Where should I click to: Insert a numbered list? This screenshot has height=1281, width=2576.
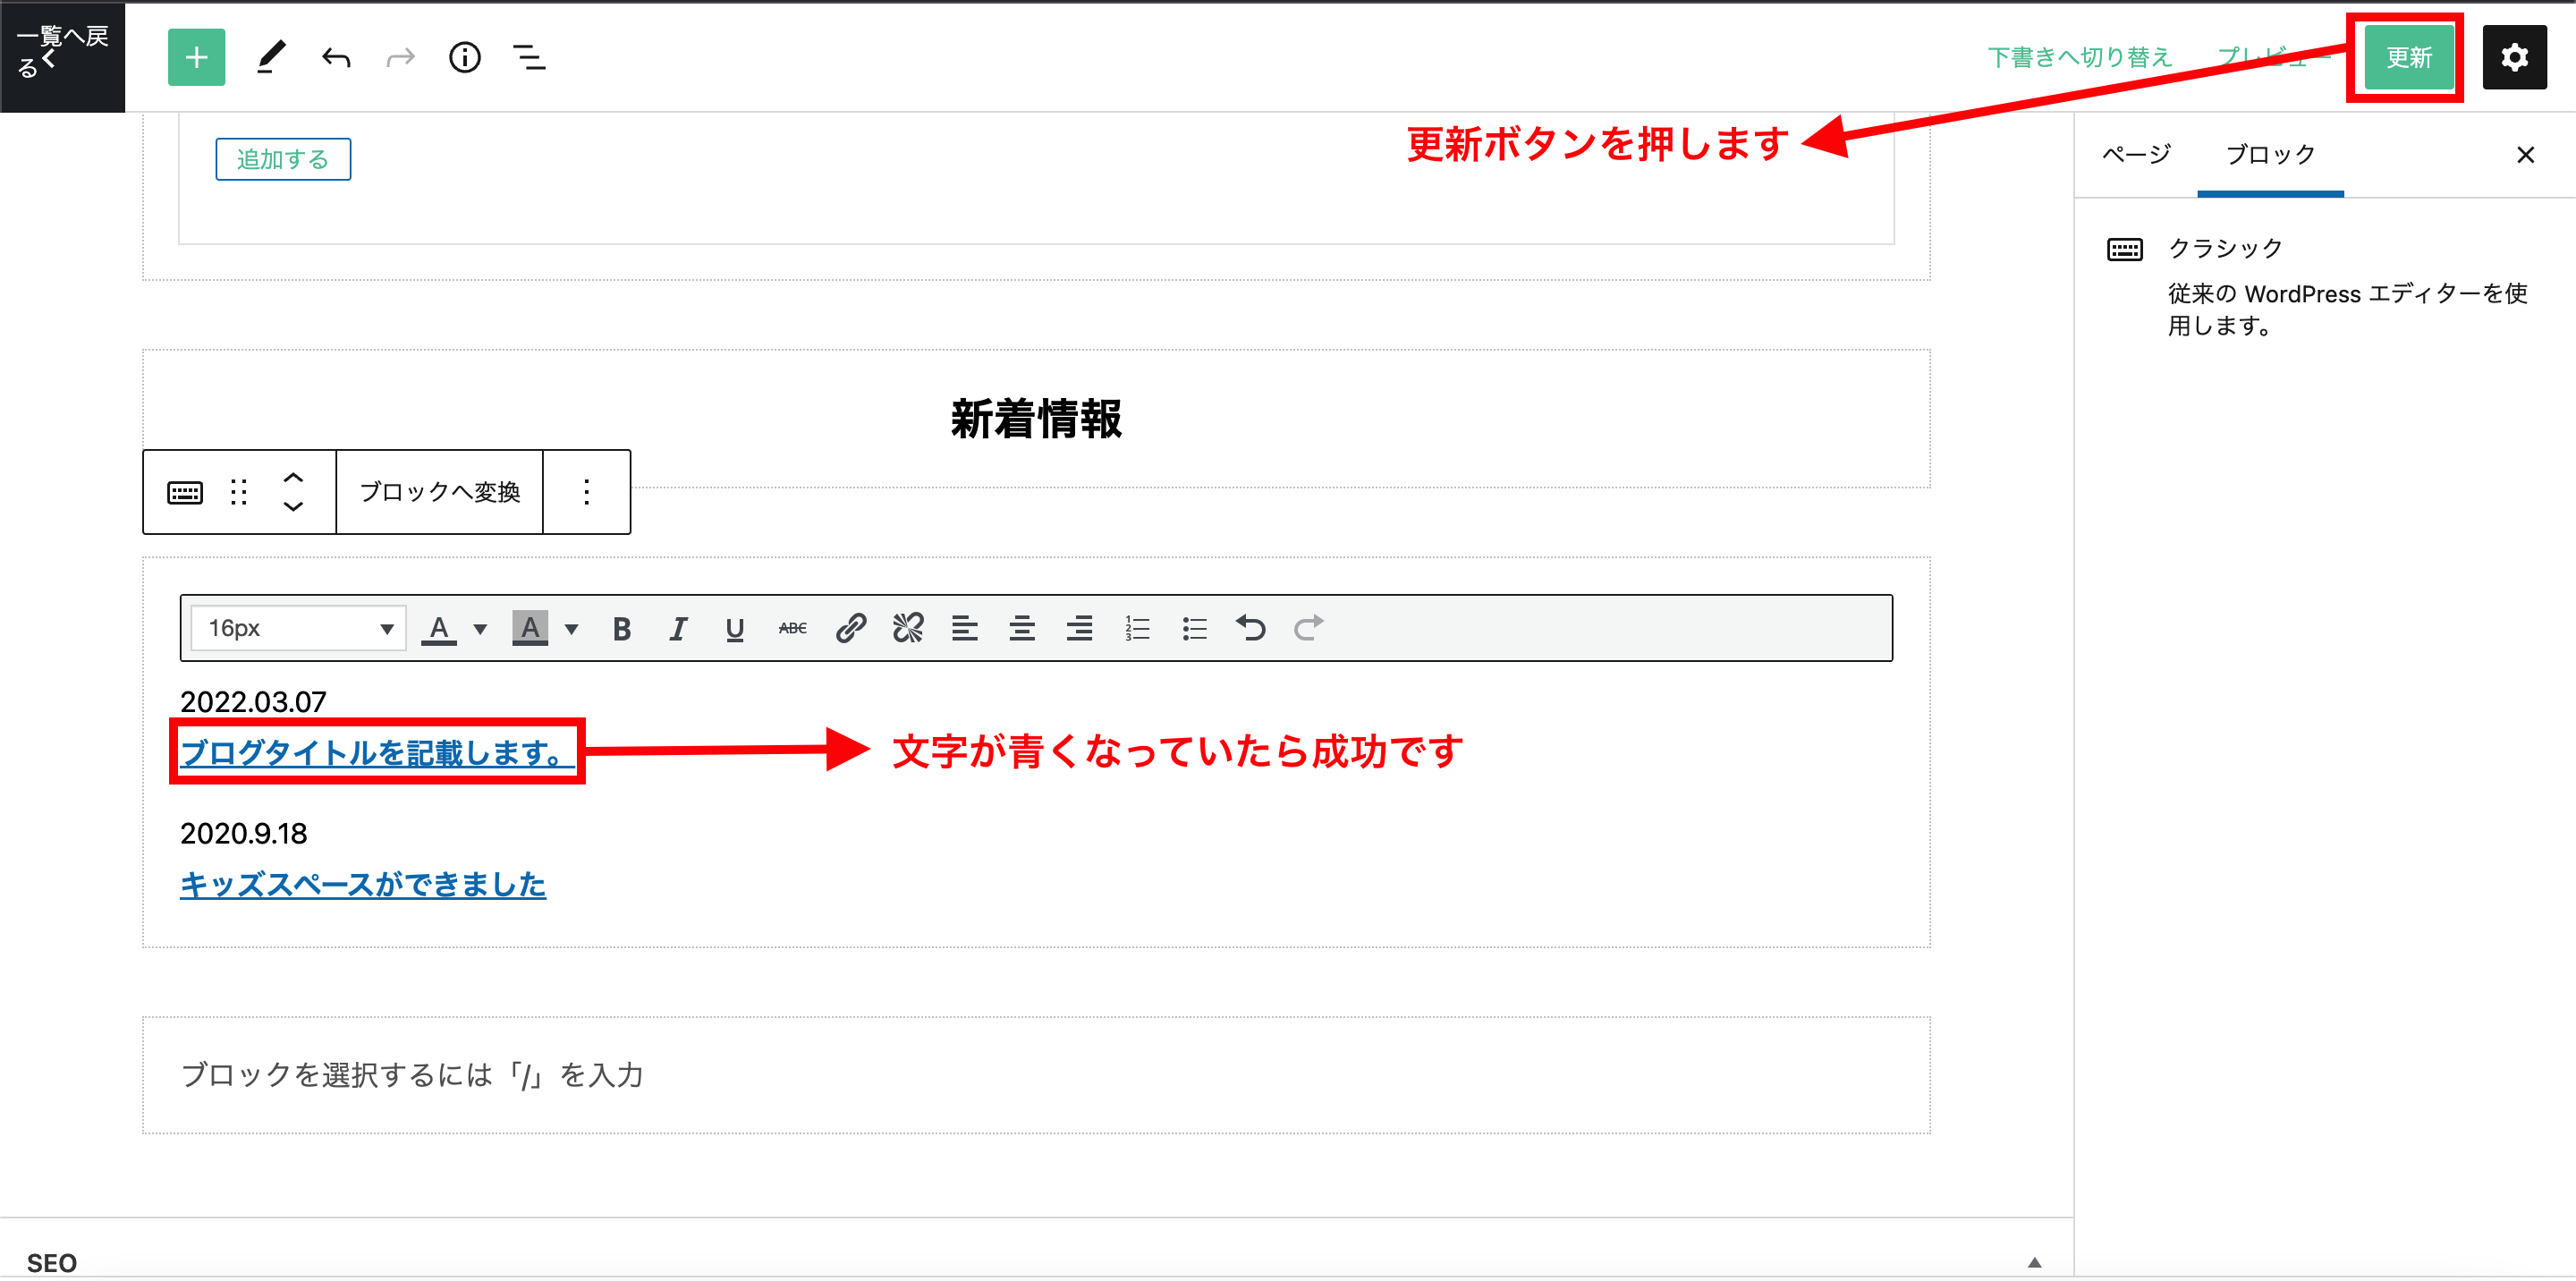1137,628
